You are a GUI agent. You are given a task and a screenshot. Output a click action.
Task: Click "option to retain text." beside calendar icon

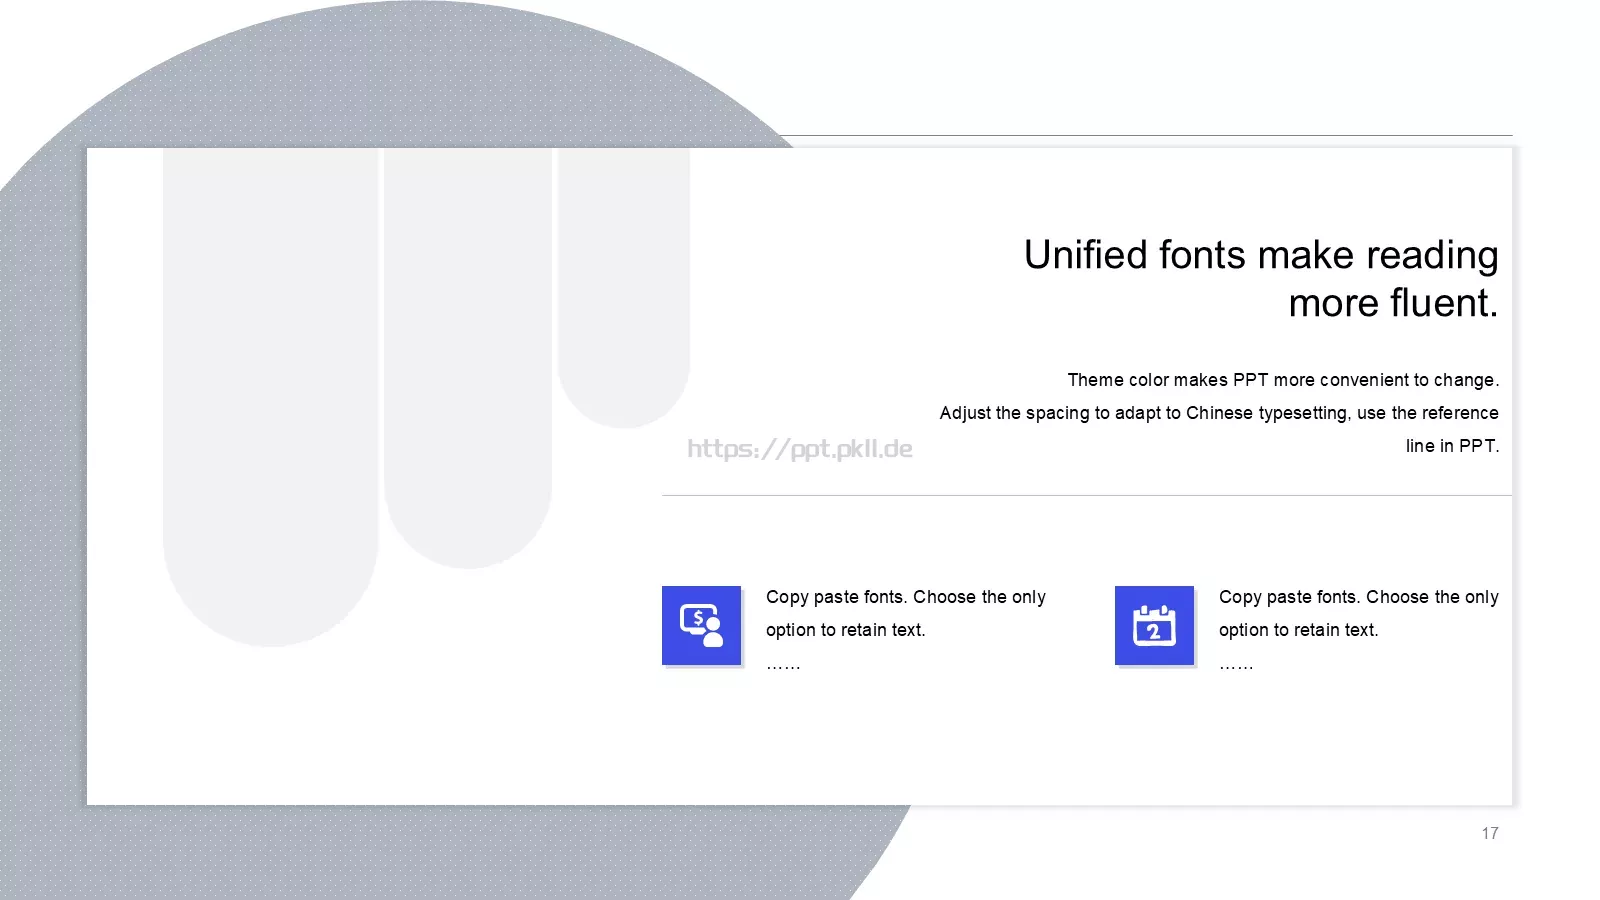1299,630
